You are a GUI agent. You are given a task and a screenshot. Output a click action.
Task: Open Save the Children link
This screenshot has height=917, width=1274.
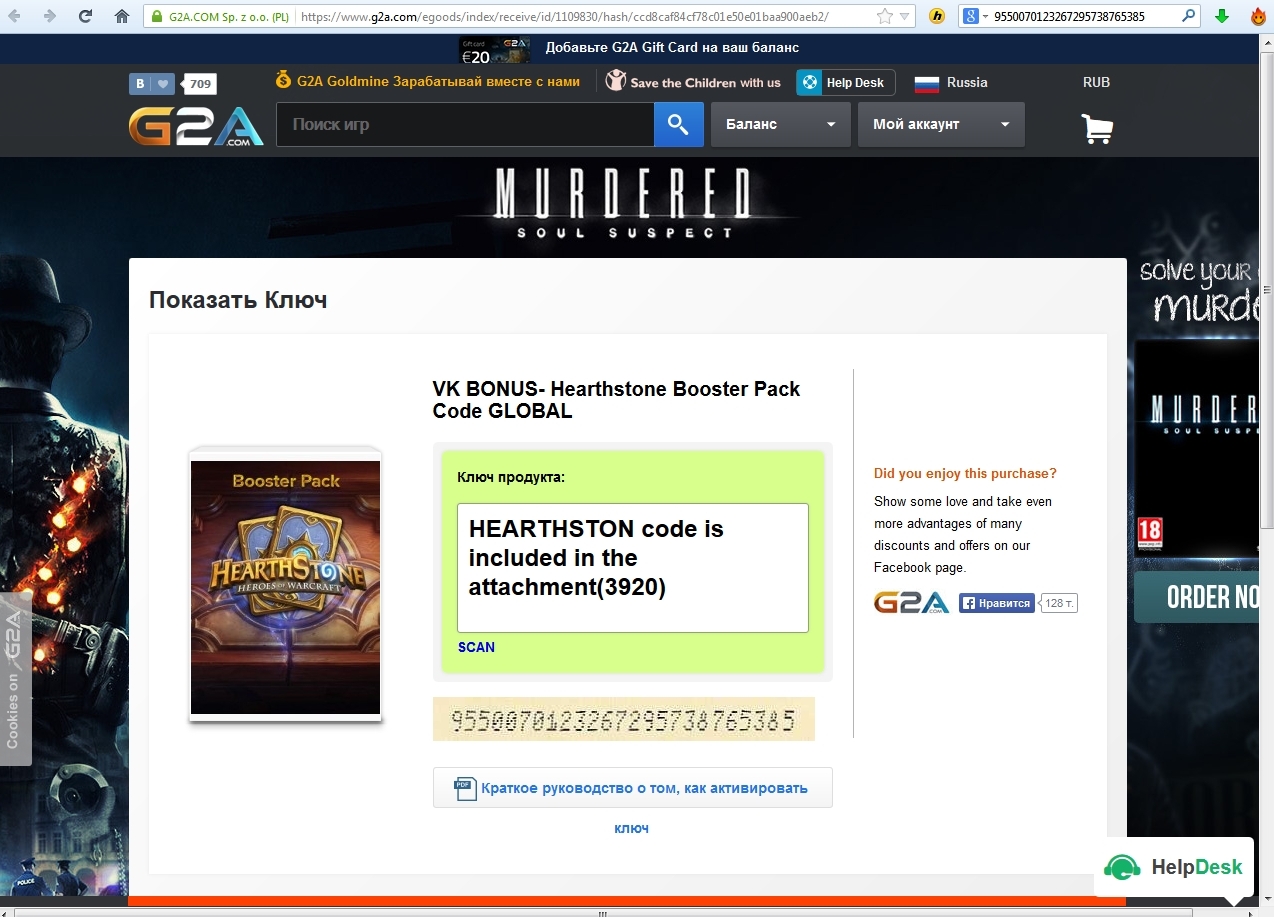(693, 82)
